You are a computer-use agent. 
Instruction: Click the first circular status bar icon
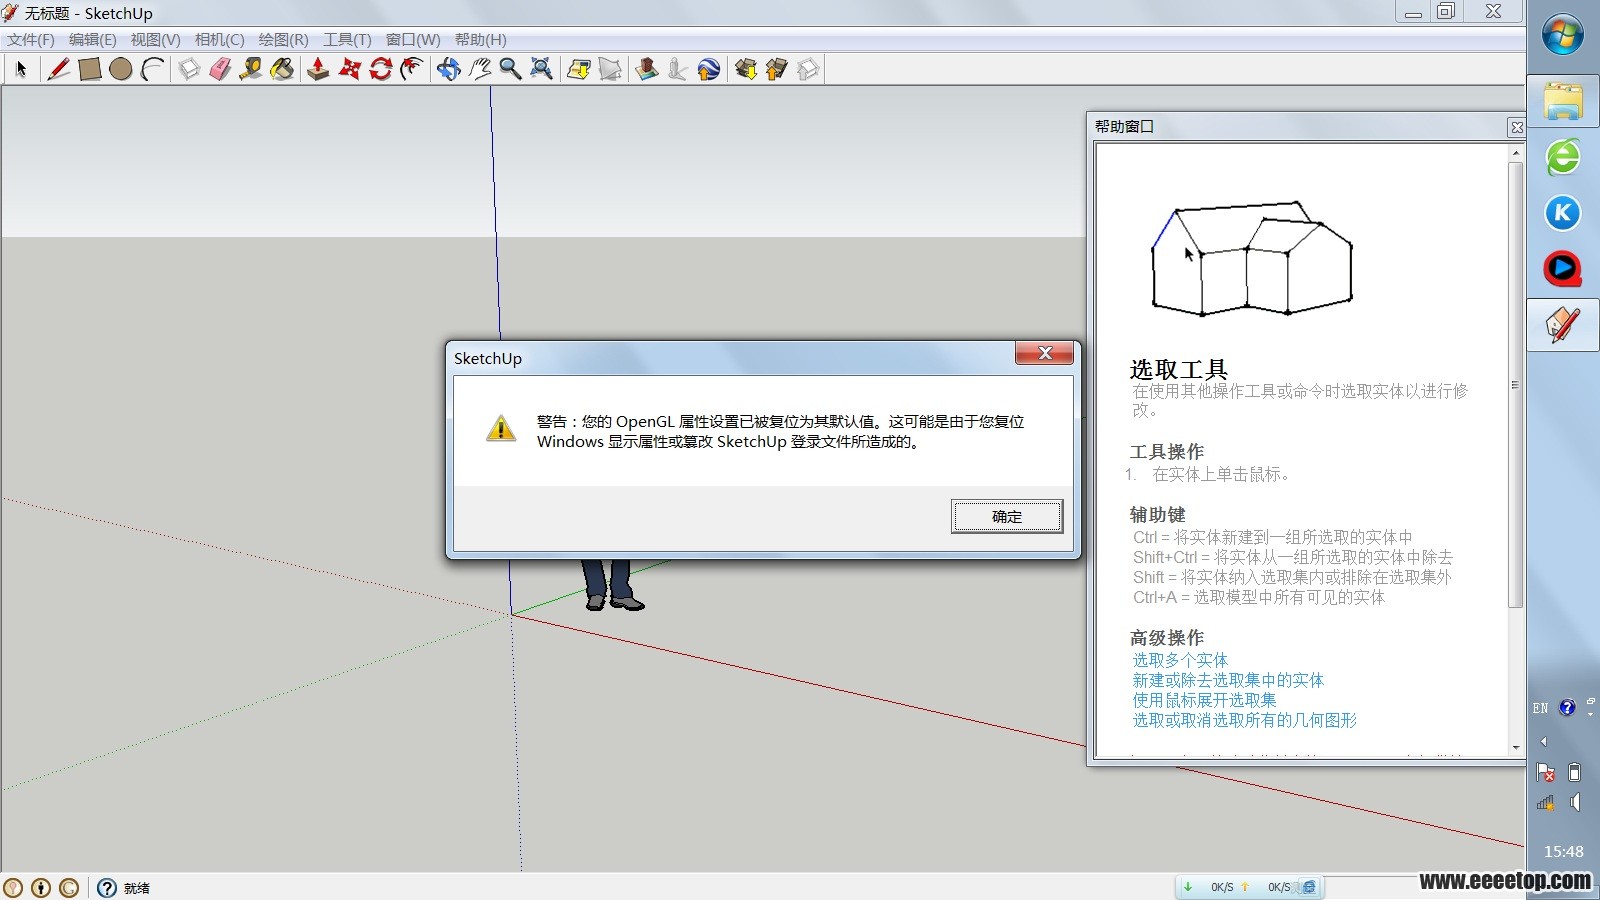[x=13, y=887]
